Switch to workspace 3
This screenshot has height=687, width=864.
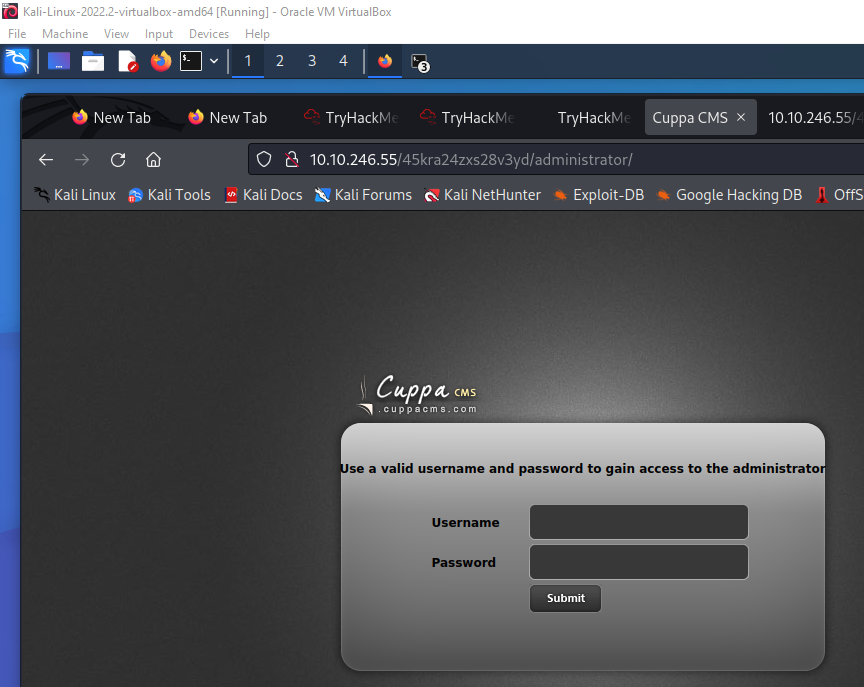point(312,61)
